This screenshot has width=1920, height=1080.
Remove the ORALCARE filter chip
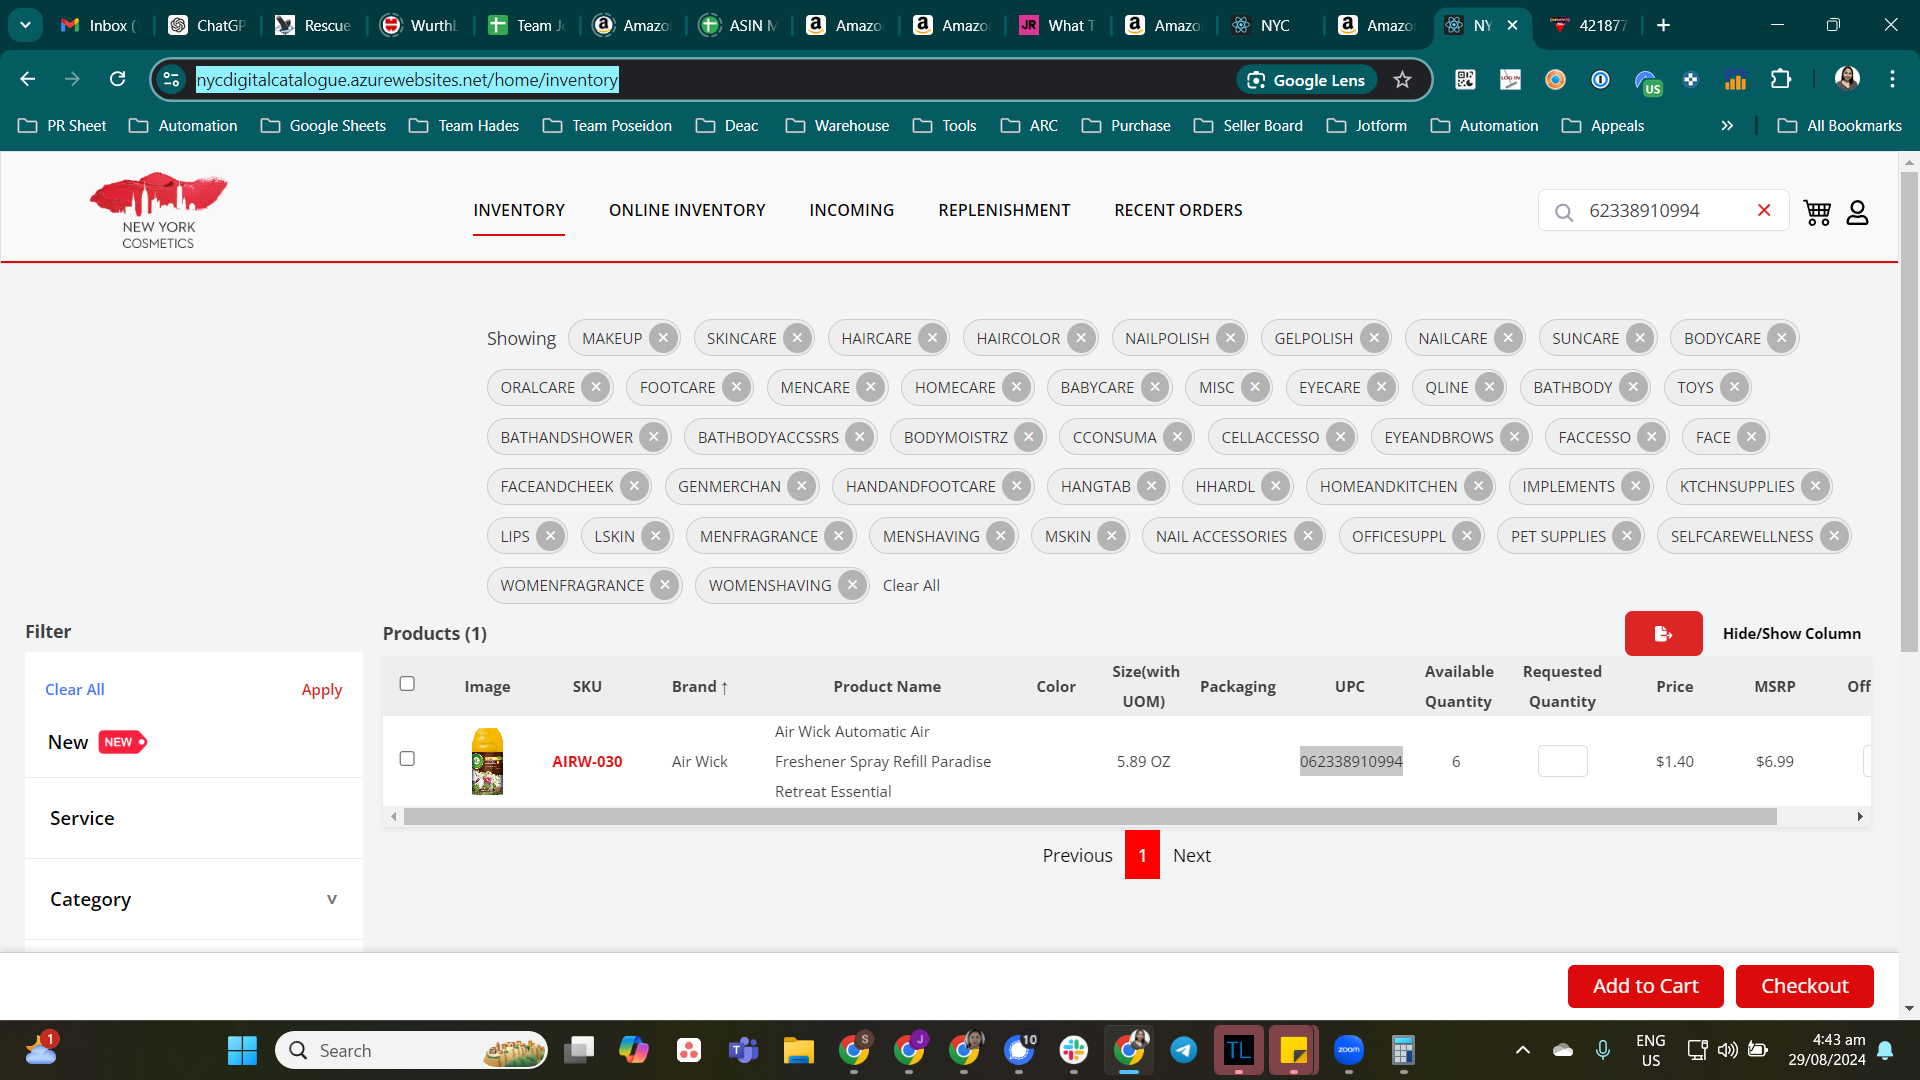[596, 387]
